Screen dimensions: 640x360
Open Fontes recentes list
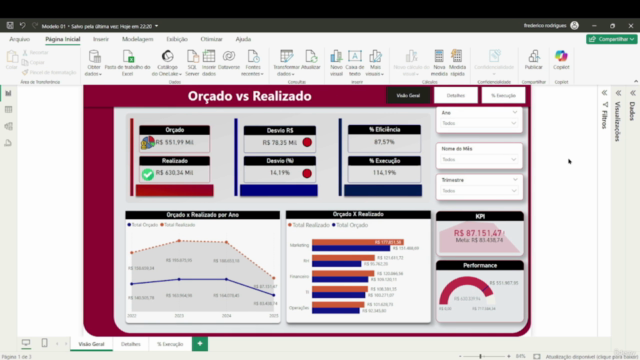pos(252,62)
